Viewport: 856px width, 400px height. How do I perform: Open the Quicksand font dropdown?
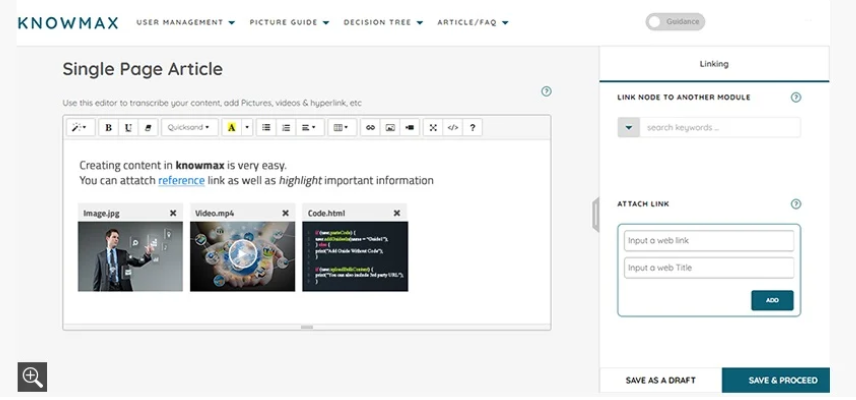click(x=189, y=128)
